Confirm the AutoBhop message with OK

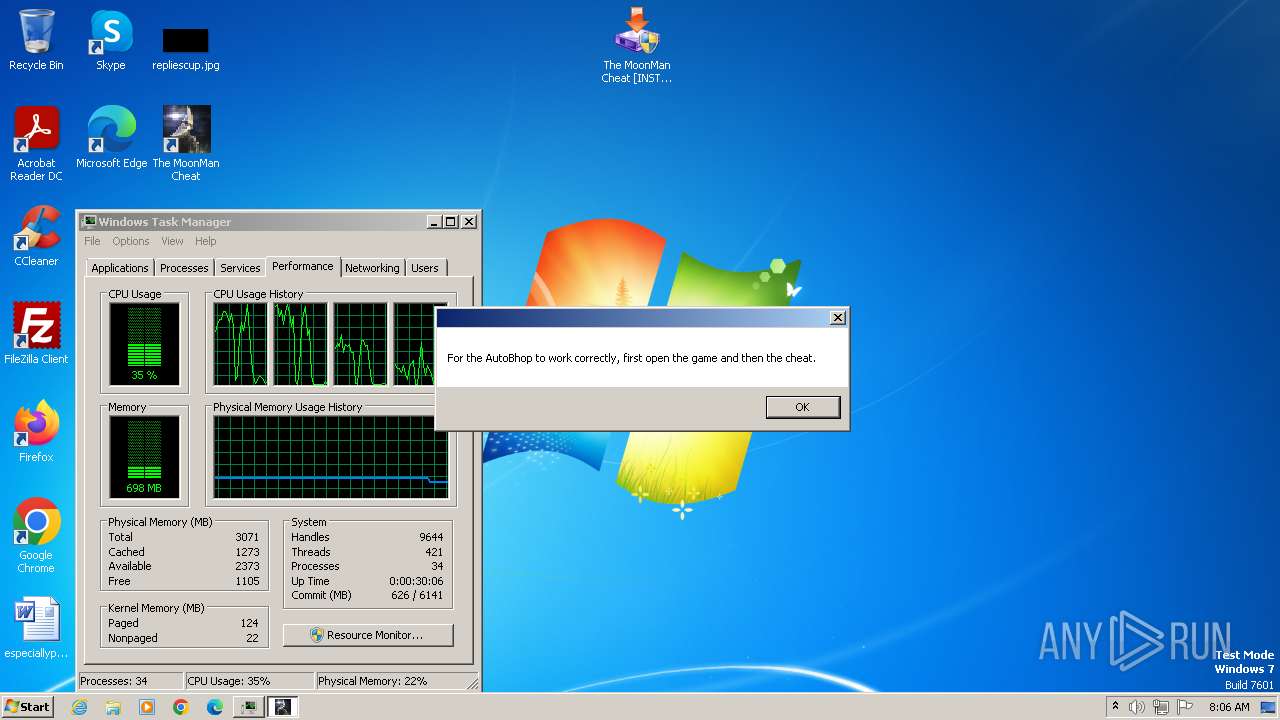click(x=802, y=407)
